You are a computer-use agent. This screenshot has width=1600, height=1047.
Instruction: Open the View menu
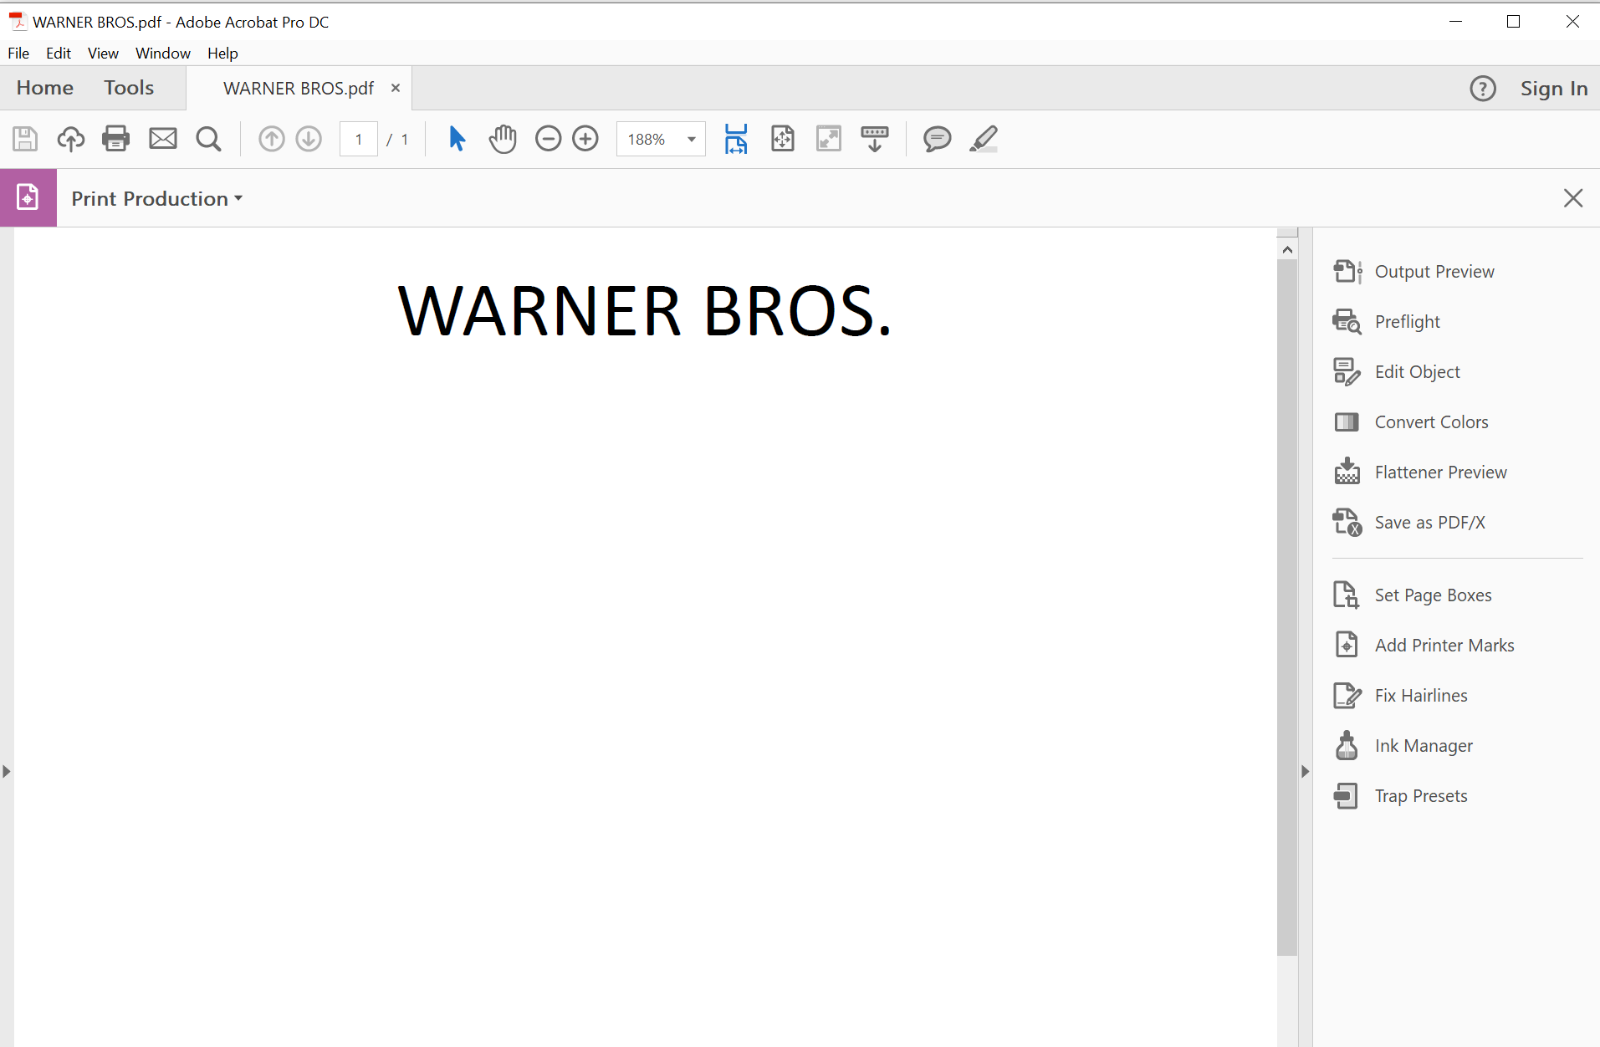click(103, 53)
